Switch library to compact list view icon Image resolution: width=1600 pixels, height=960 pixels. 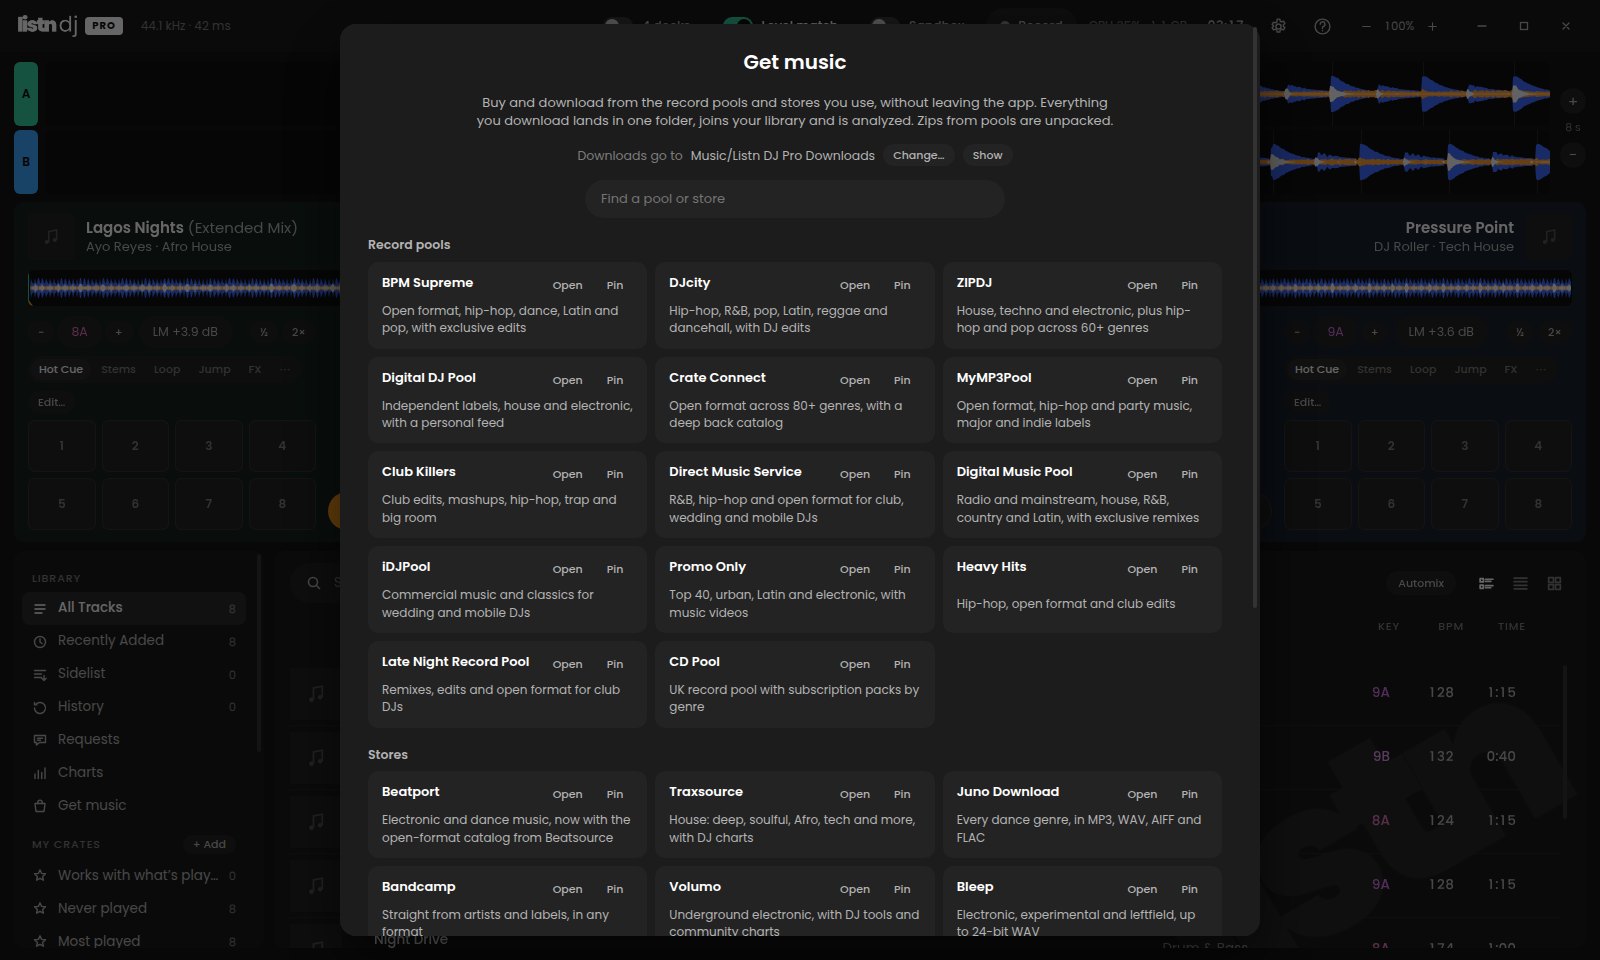coord(1520,583)
